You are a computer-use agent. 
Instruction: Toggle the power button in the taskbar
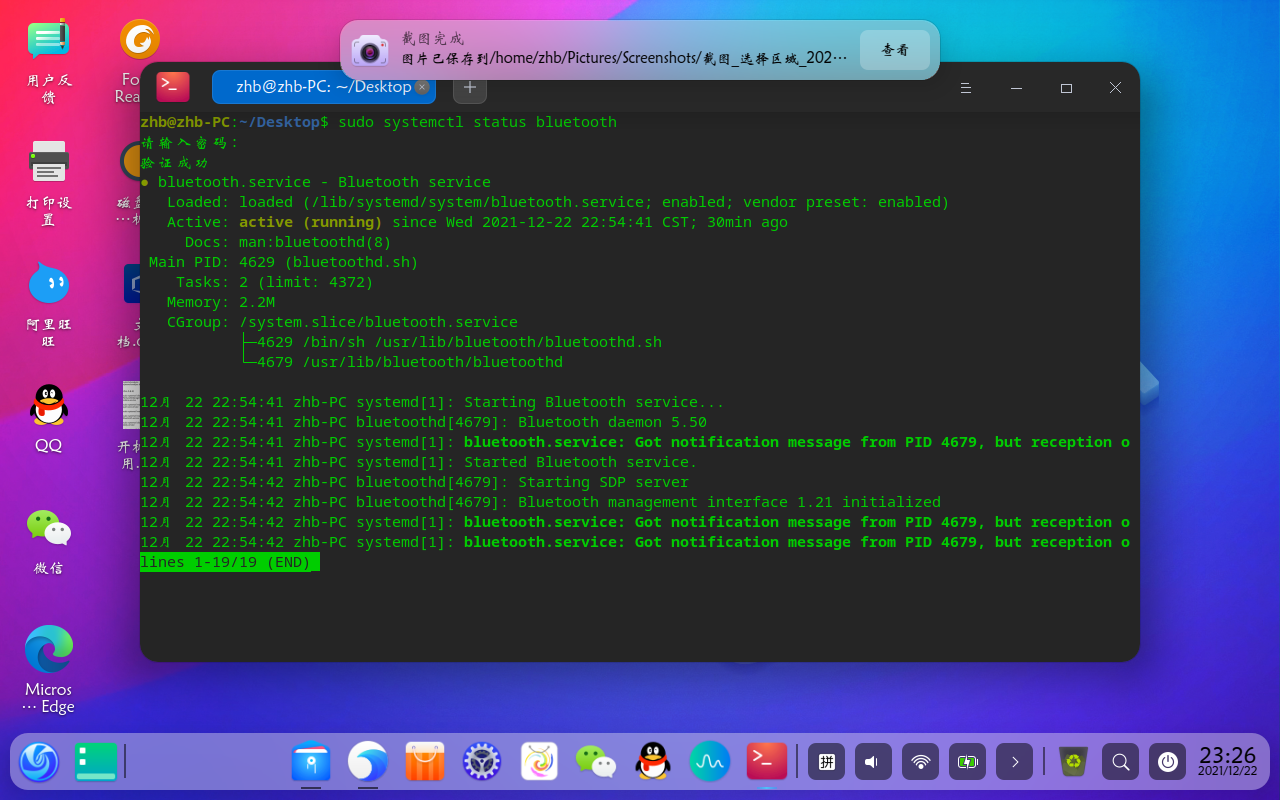tap(1167, 761)
